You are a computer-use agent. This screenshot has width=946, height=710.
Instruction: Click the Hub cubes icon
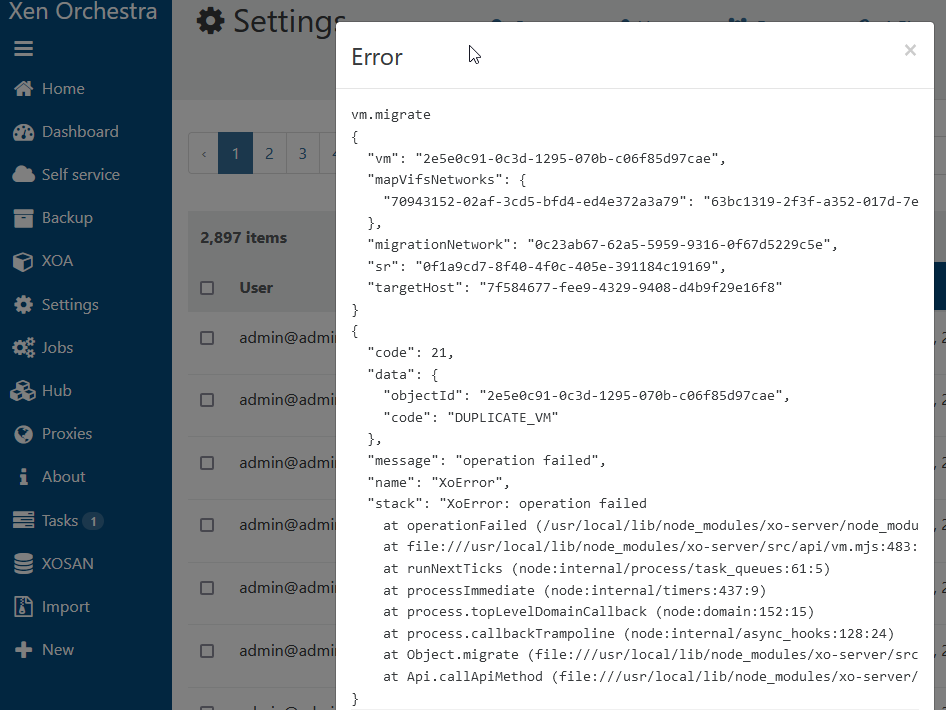tap(24, 391)
